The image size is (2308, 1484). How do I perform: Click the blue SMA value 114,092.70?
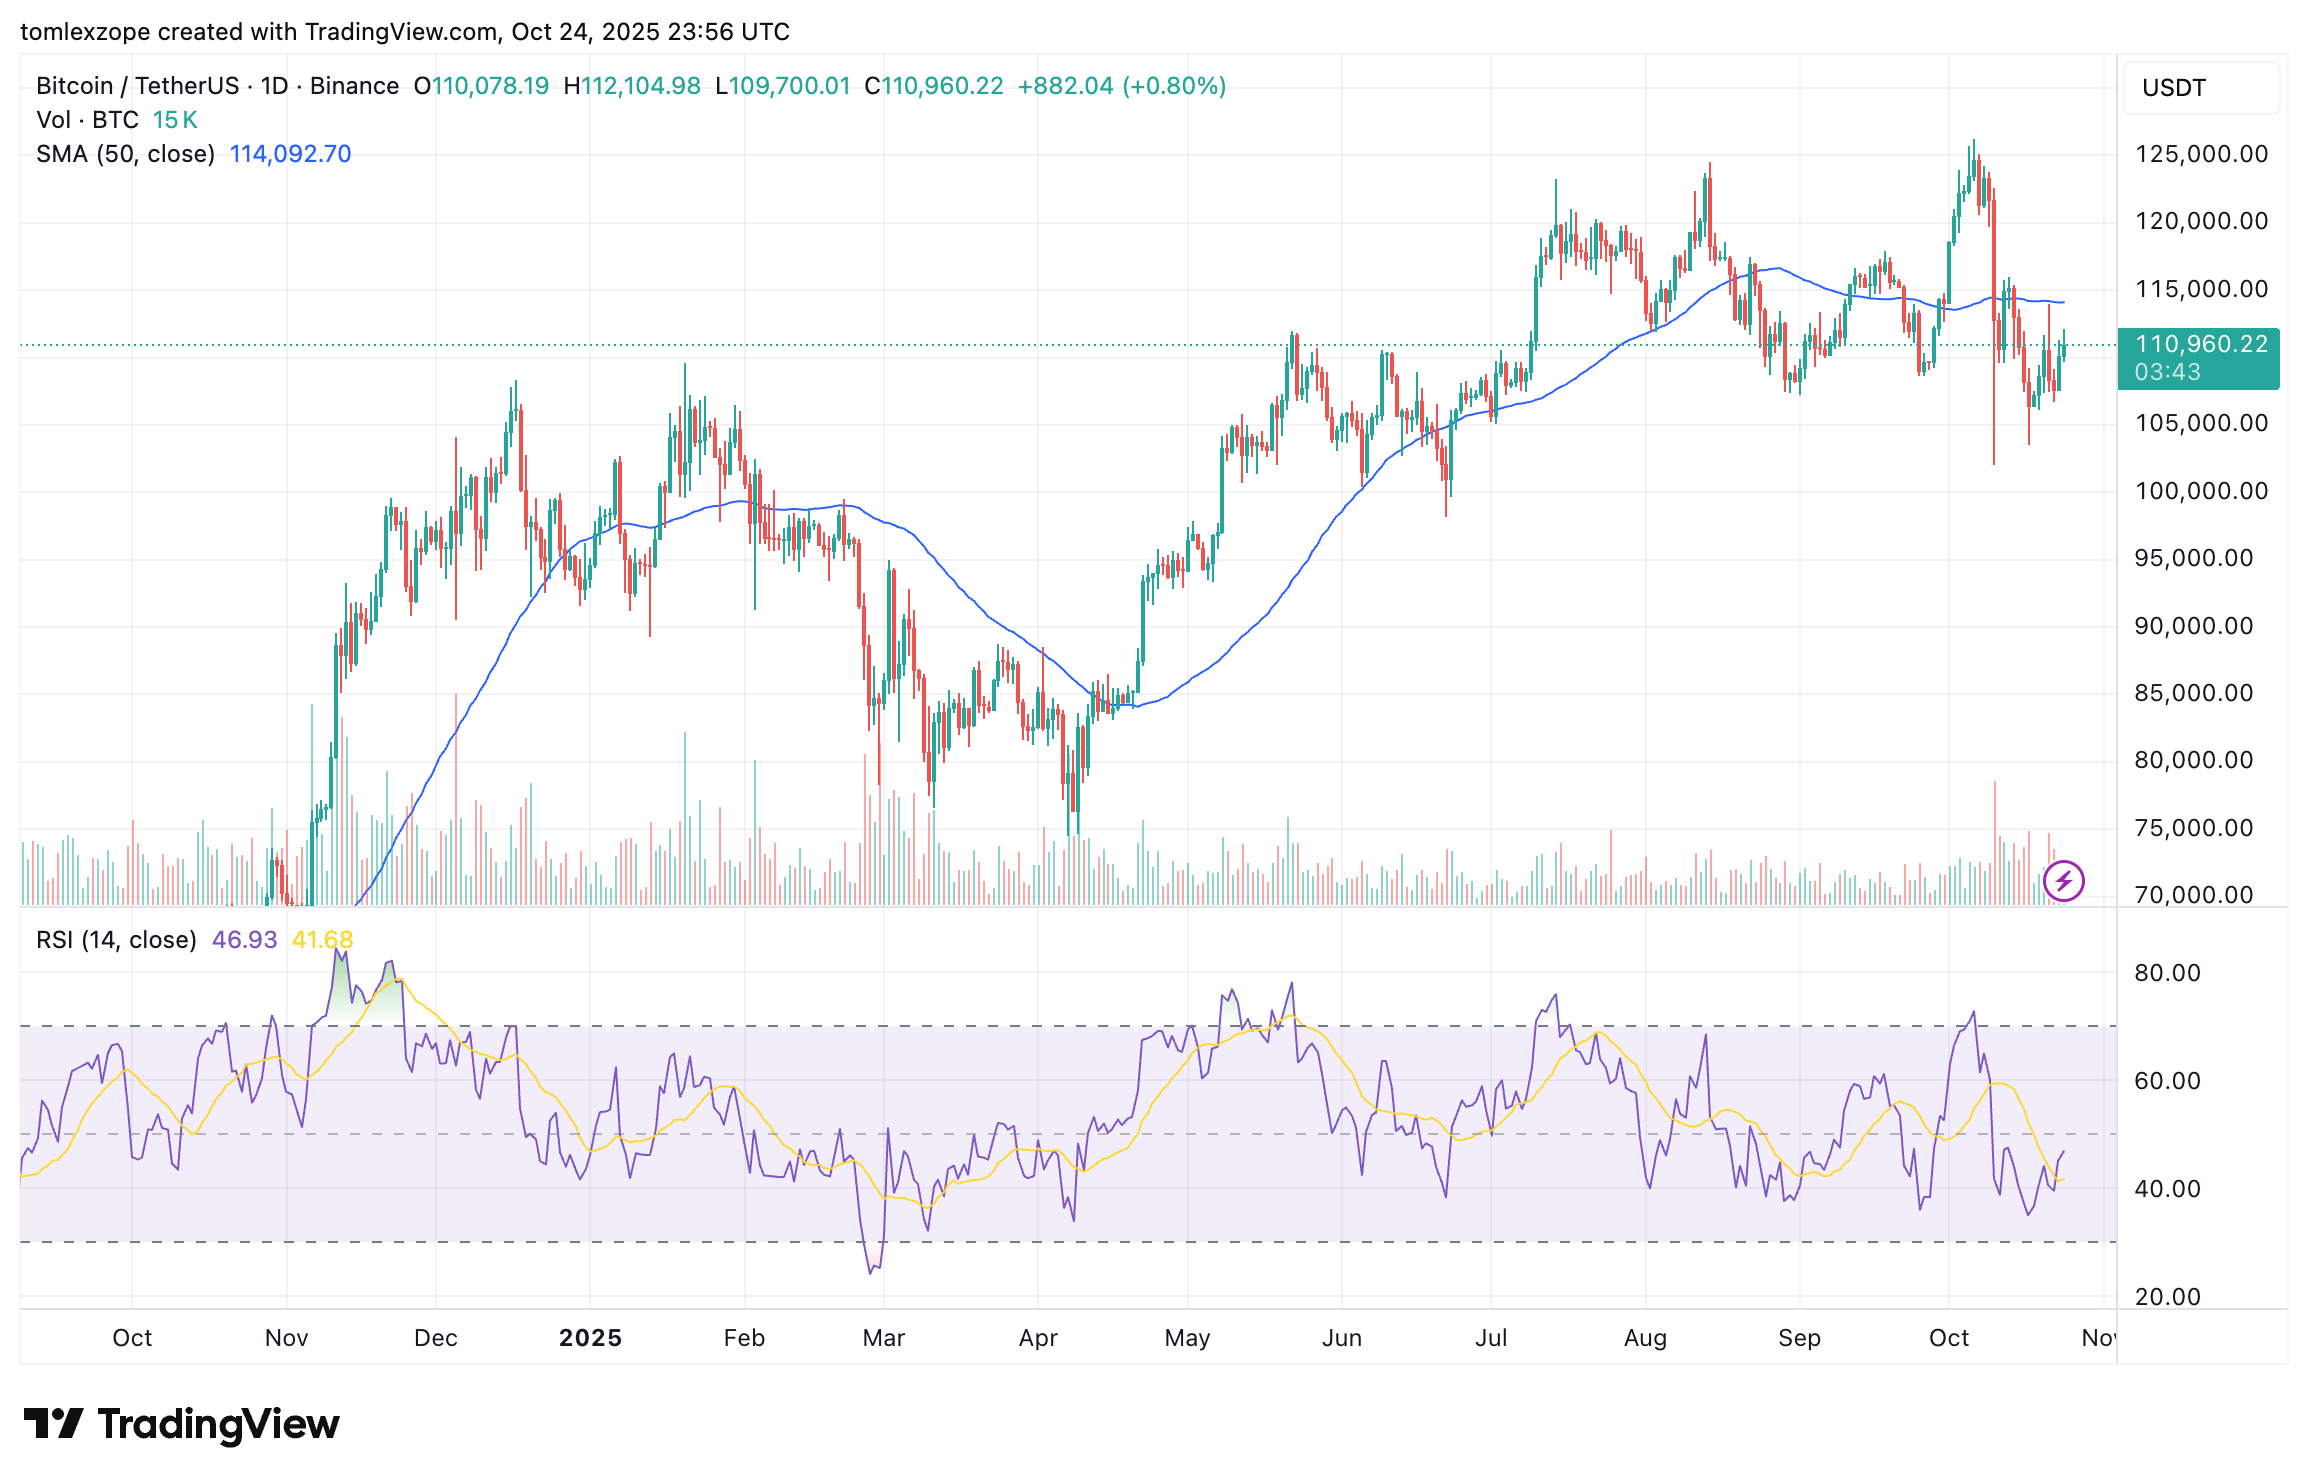(290, 154)
